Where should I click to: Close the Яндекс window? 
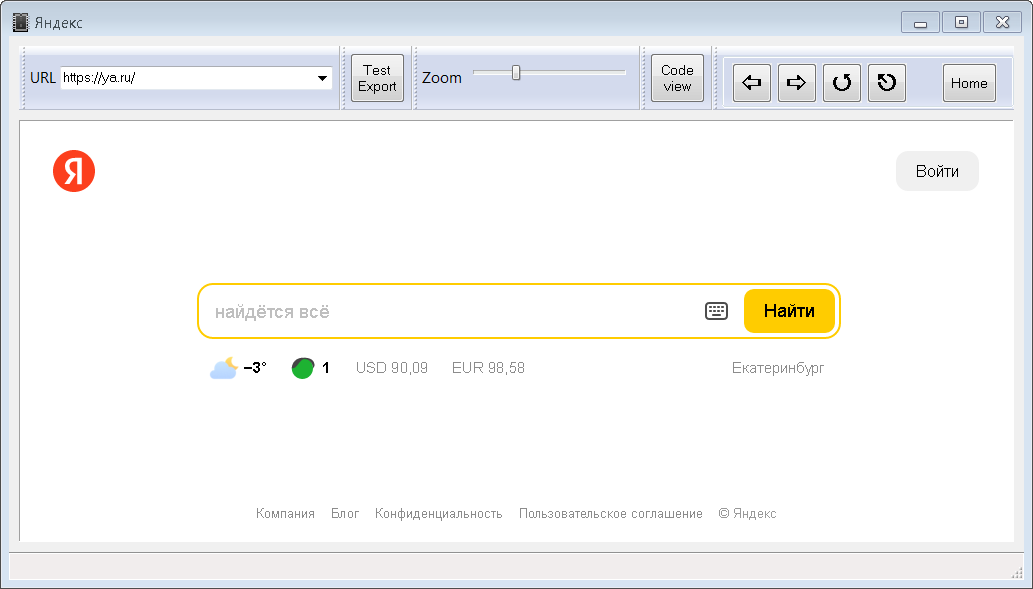(x=1002, y=22)
